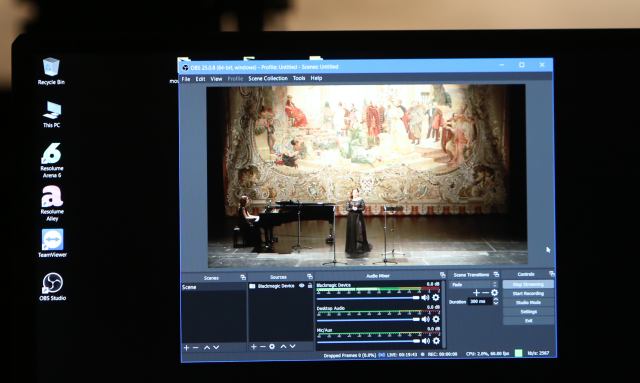Image resolution: width=640 pixels, height=383 pixels.
Task: Adjust Desktop Audio volume slider
Action: pyautogui.click(x=369, y=319)
